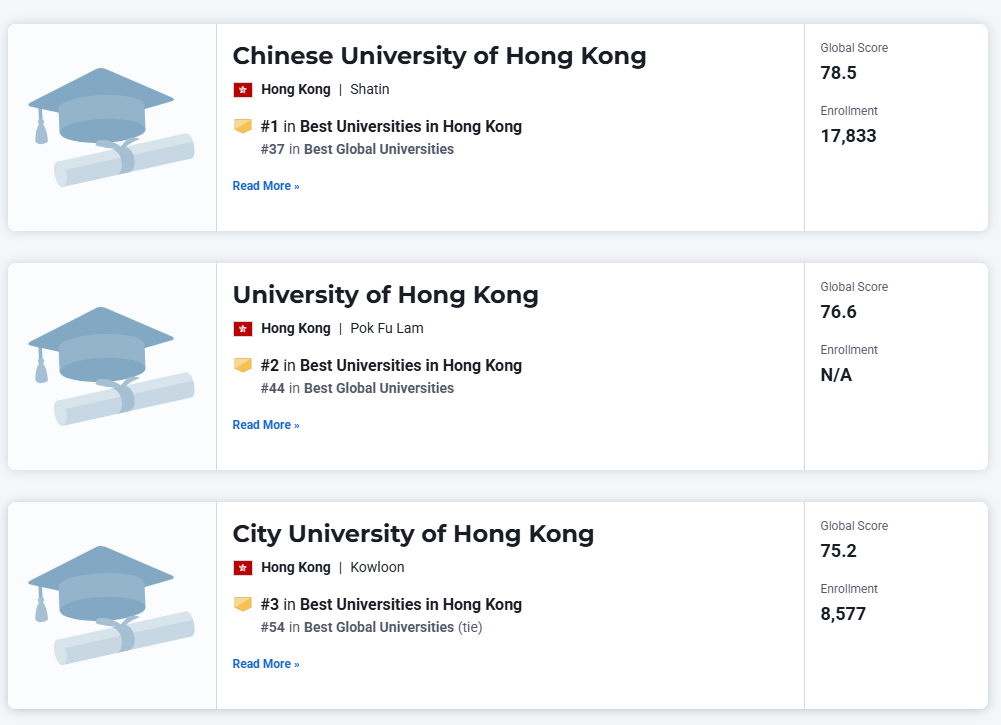Open City University of Hong Kong title
Screen dimensions: 1001x725
click(x=413, y=534)
